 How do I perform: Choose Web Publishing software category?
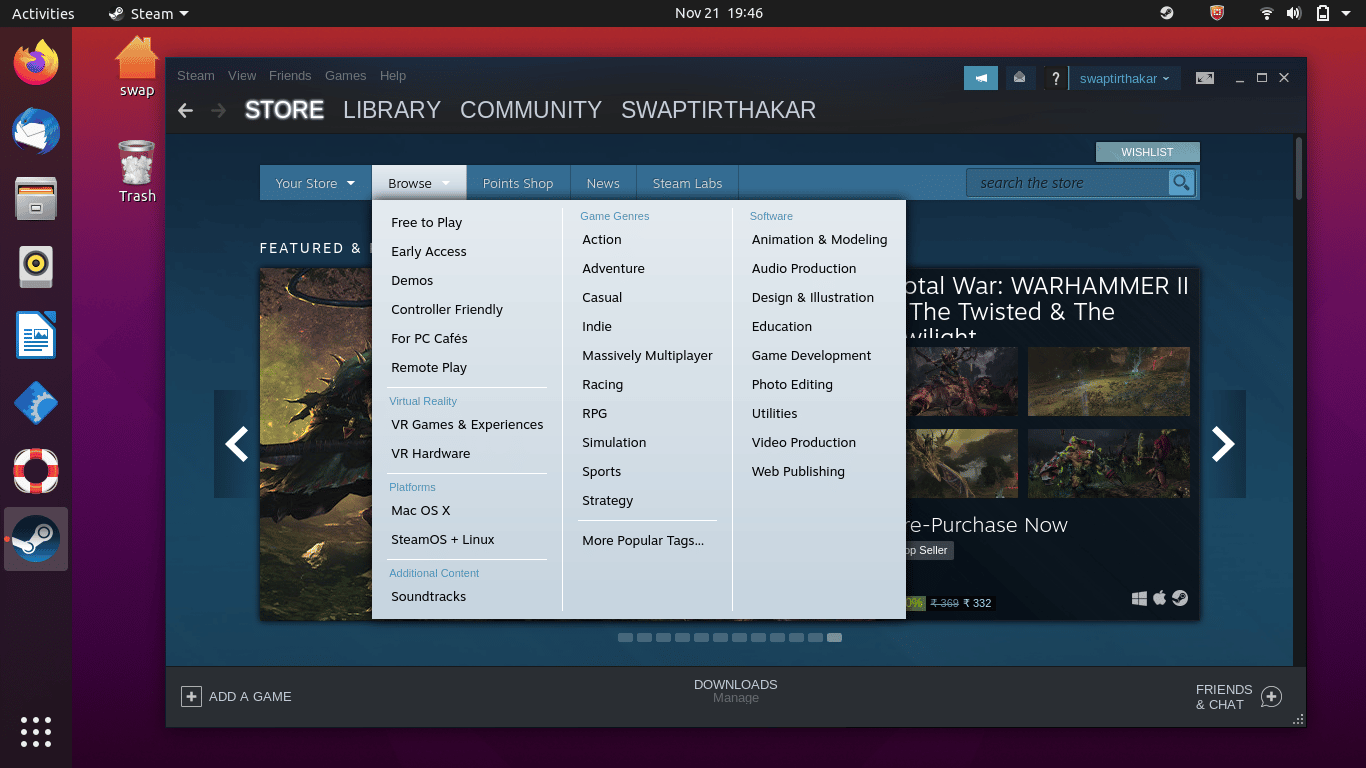798,471
